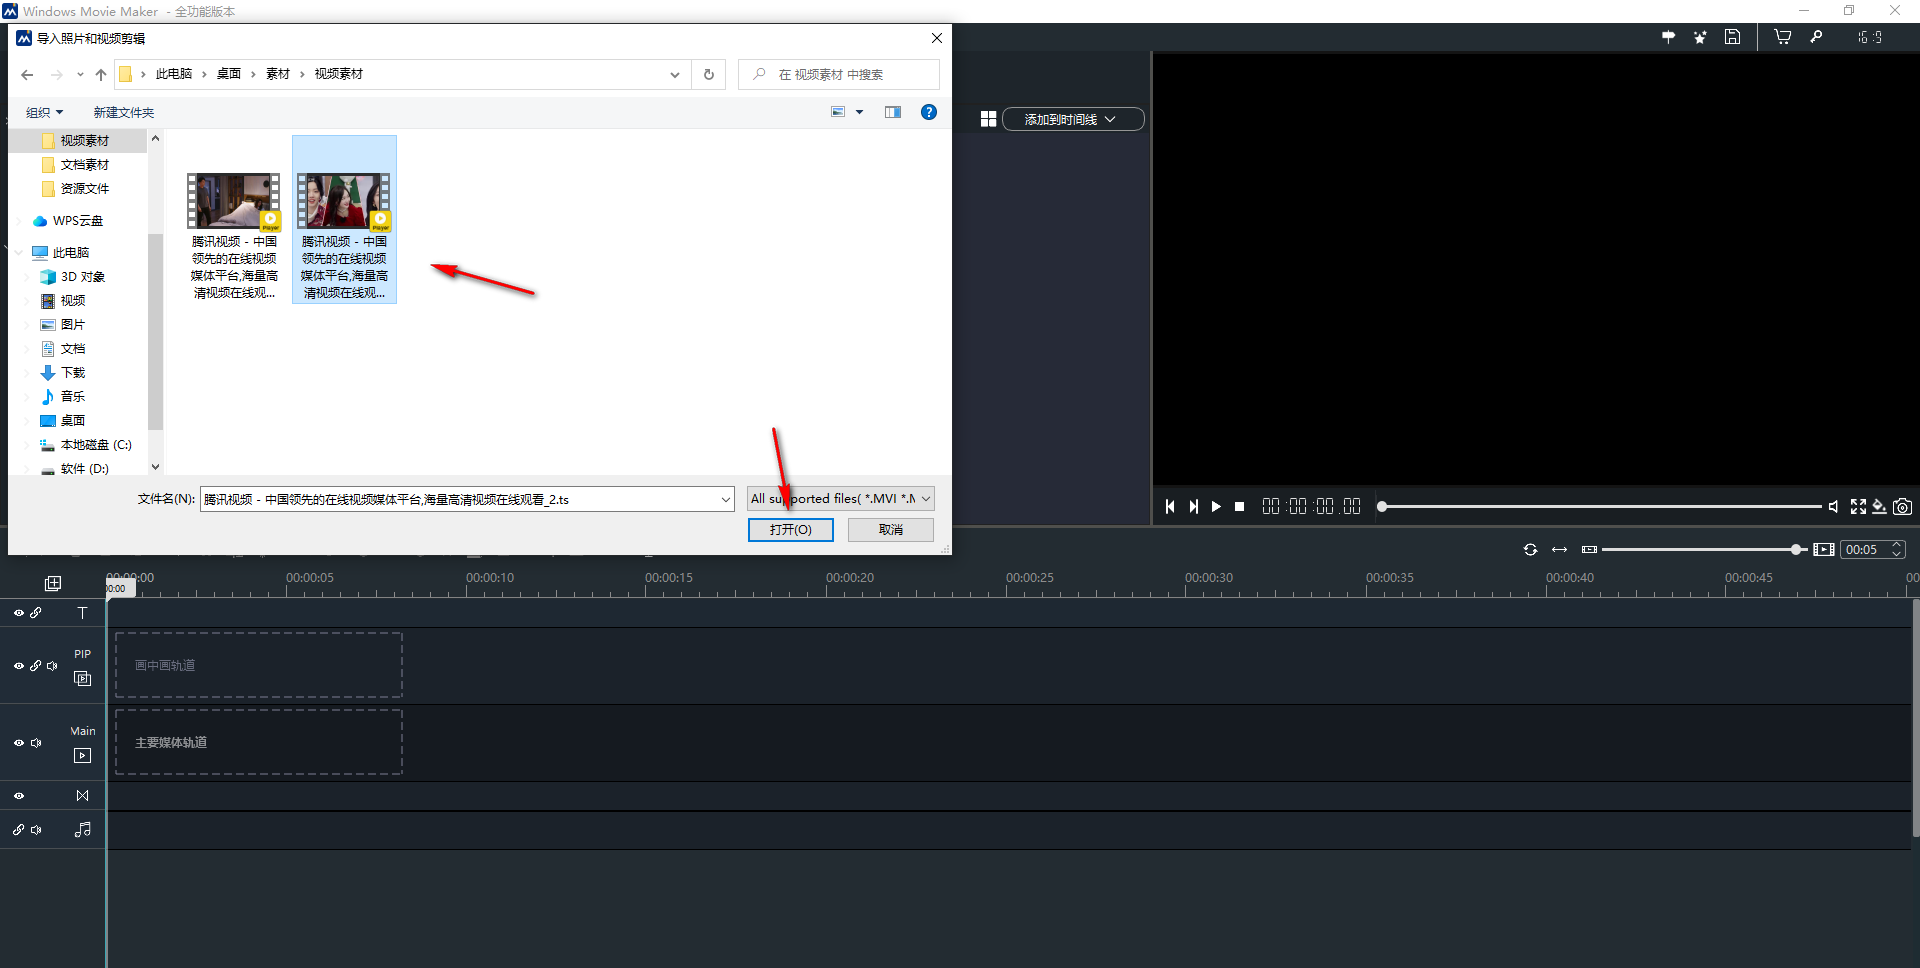This screenshot has width=1920, height=968.
Task: Click the stop playback button
Action: (1239, 507)
